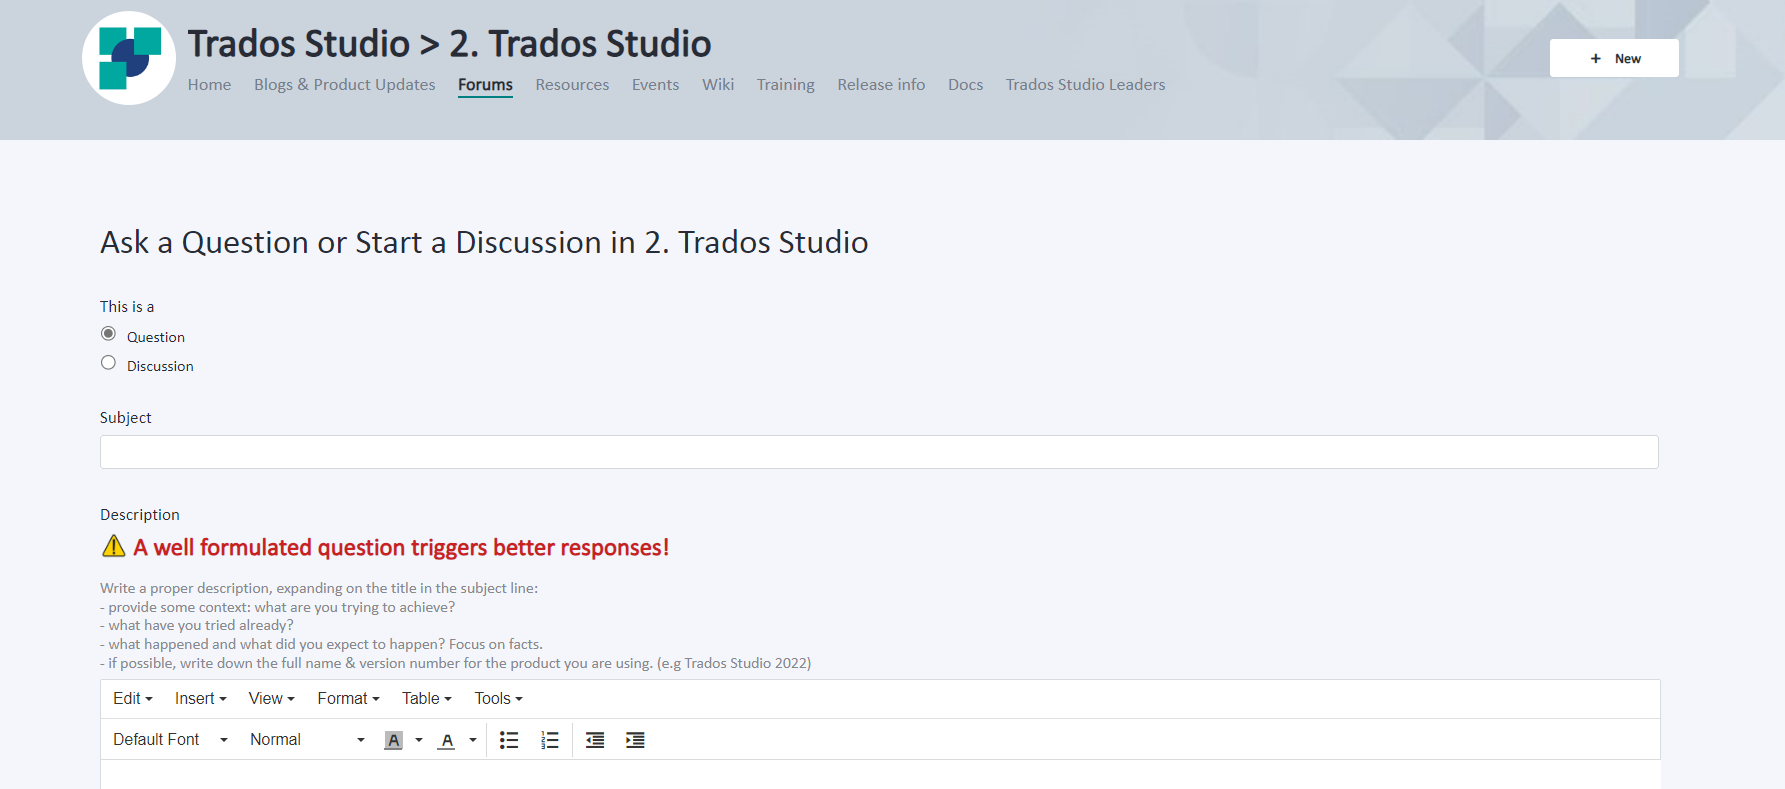Apply text color with the A button

click(447, 740)
